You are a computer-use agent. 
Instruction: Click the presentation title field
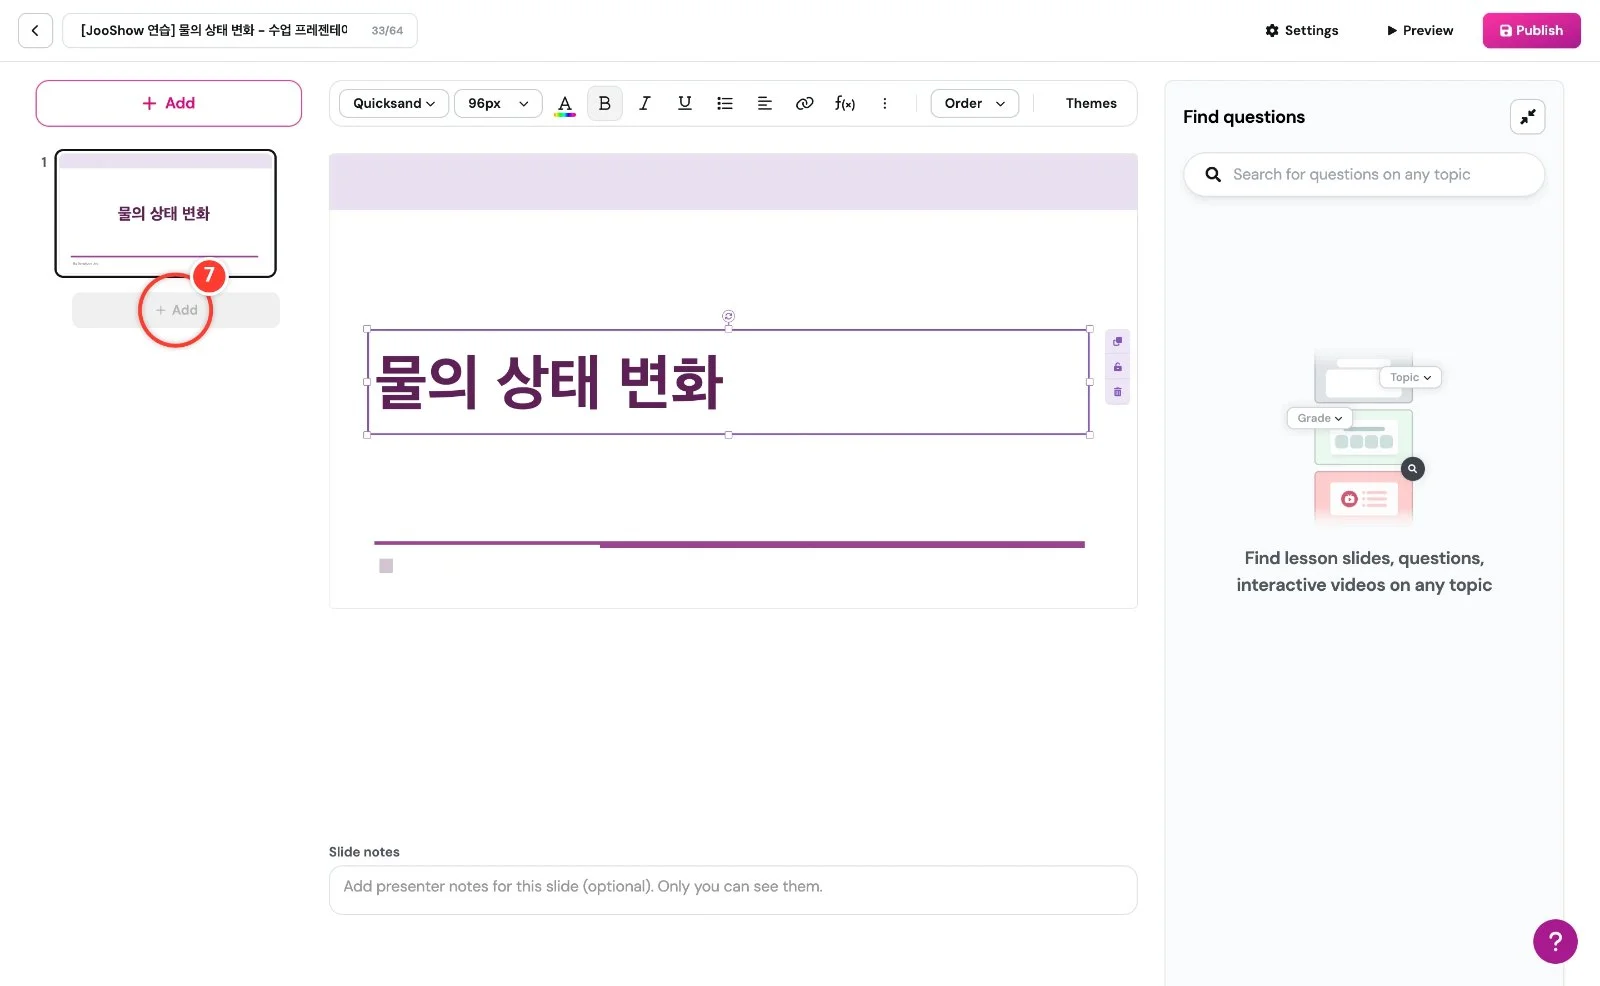point(240,31)
